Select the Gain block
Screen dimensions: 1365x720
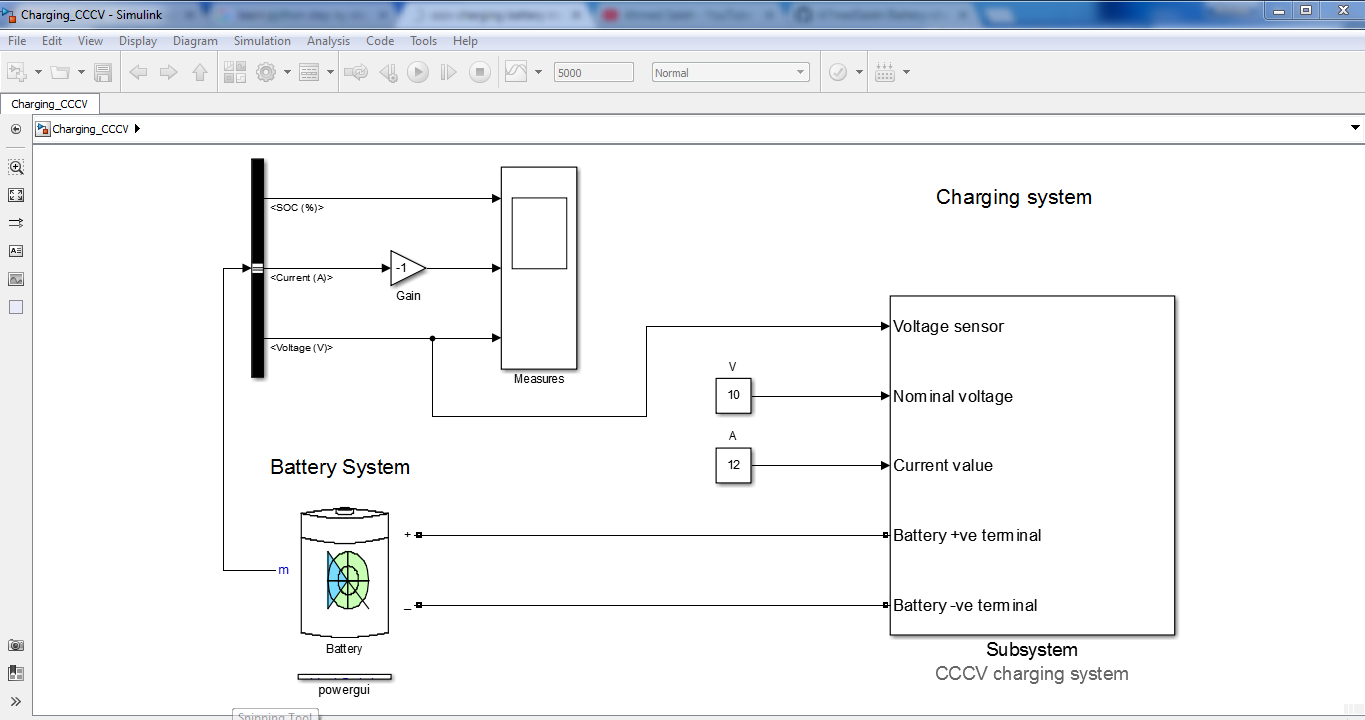click(x=408, y=268)
